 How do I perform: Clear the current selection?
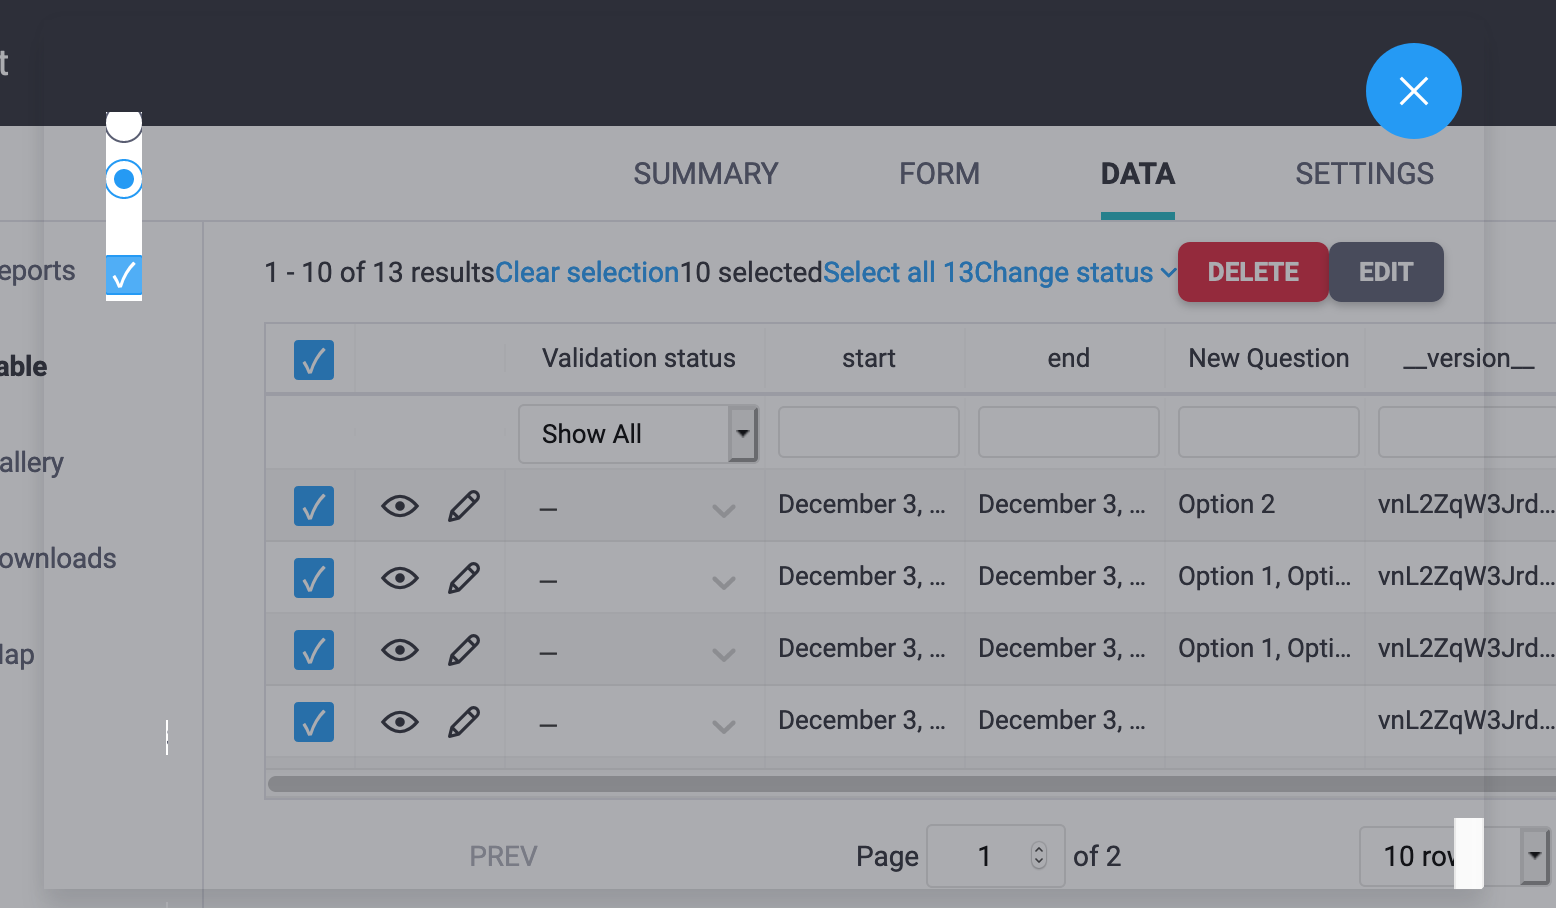(586, 272)
